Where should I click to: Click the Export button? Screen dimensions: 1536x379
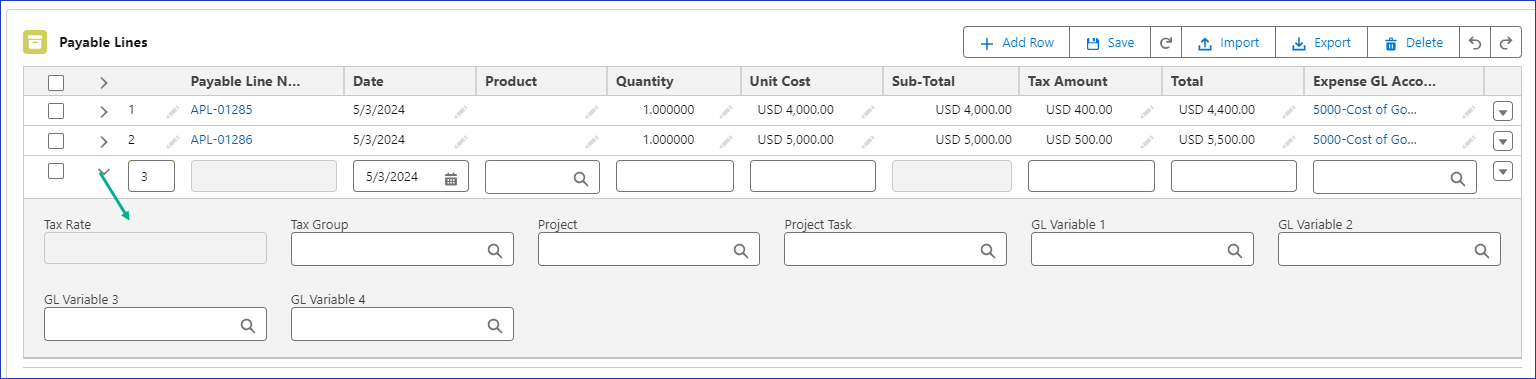(x=1321, y=43)
